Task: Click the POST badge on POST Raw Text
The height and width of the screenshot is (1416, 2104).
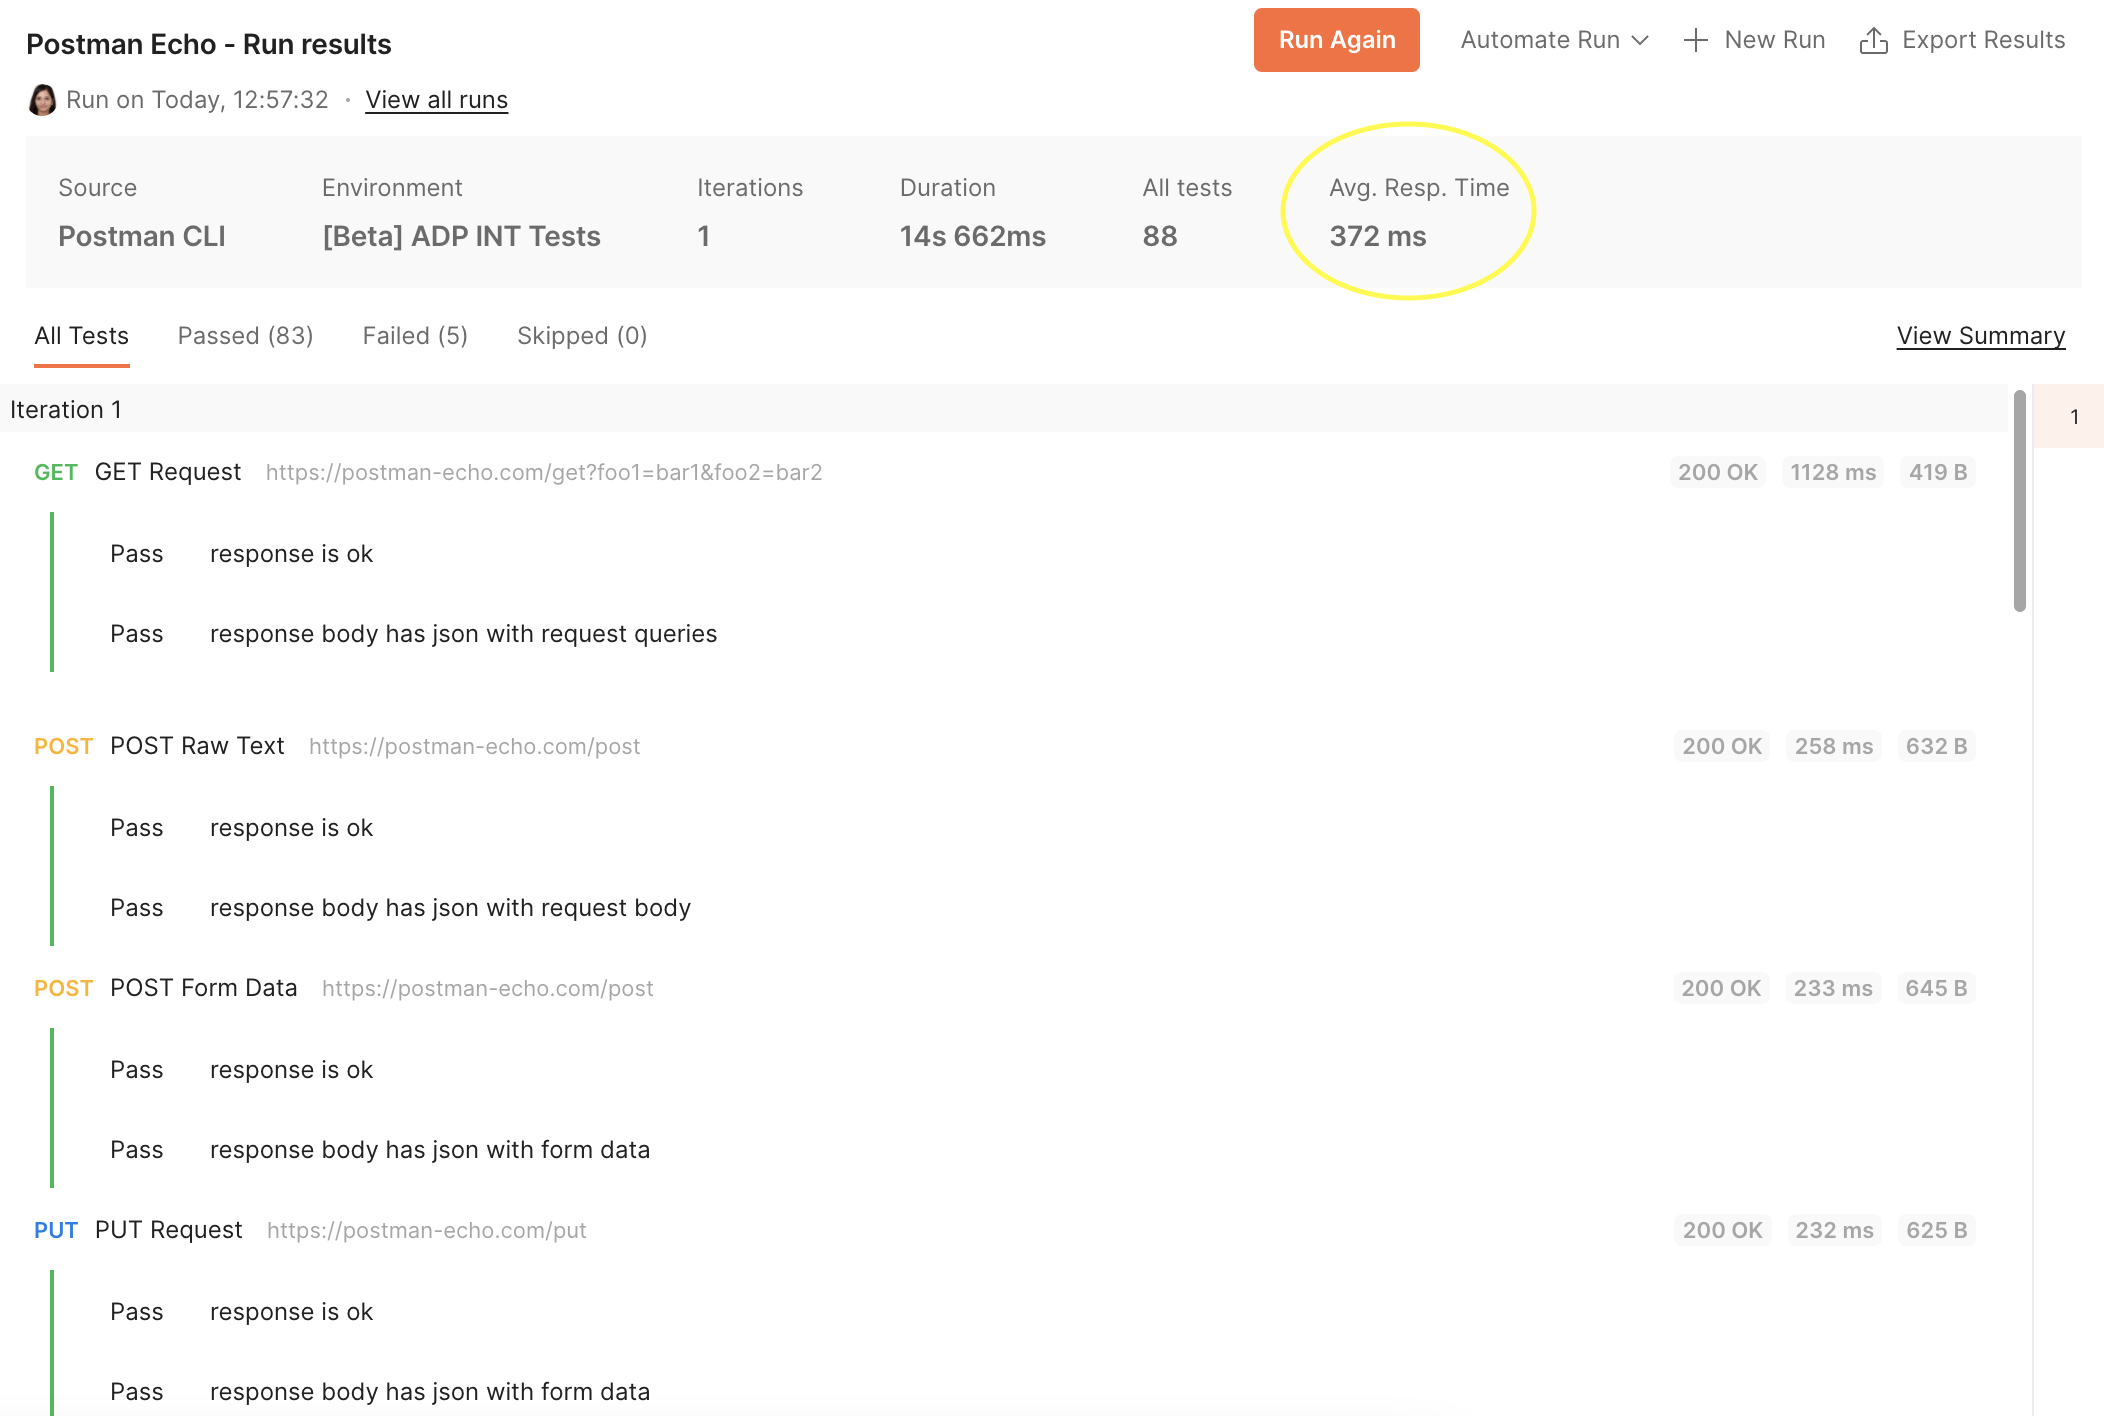Action: coord(64,745)
